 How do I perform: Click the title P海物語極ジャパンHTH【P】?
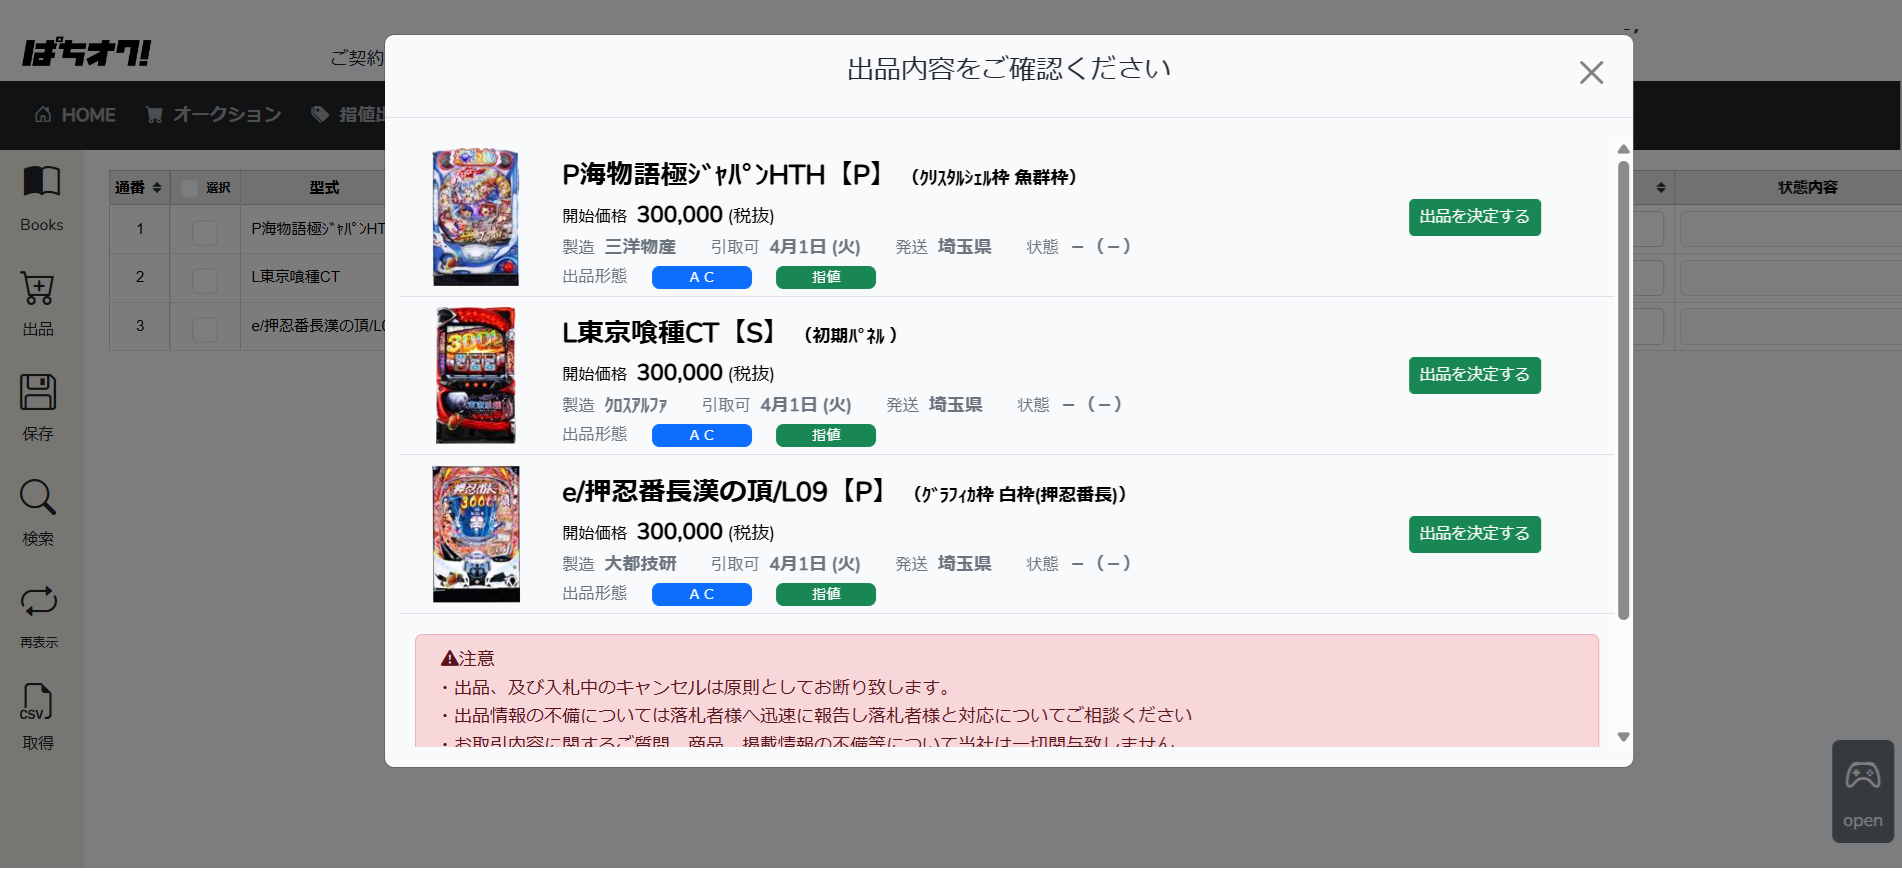pos(724,175)
